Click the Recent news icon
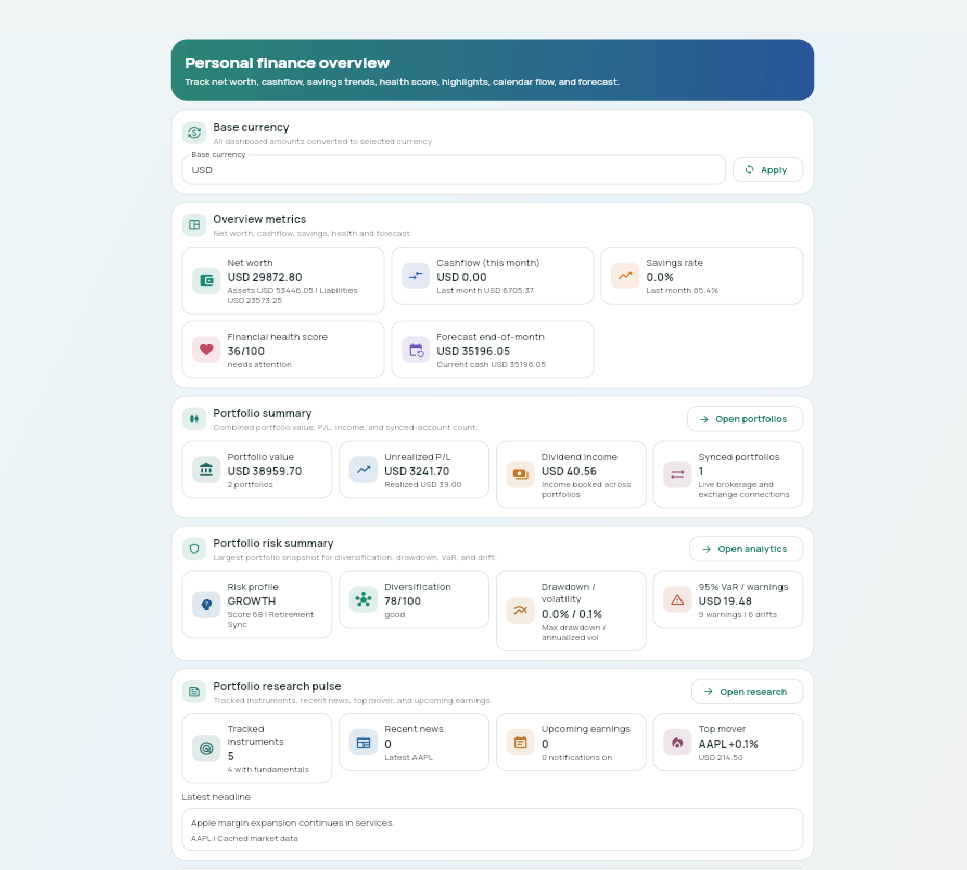The height and width of the screenshot is (870, 967). [363, 742]
